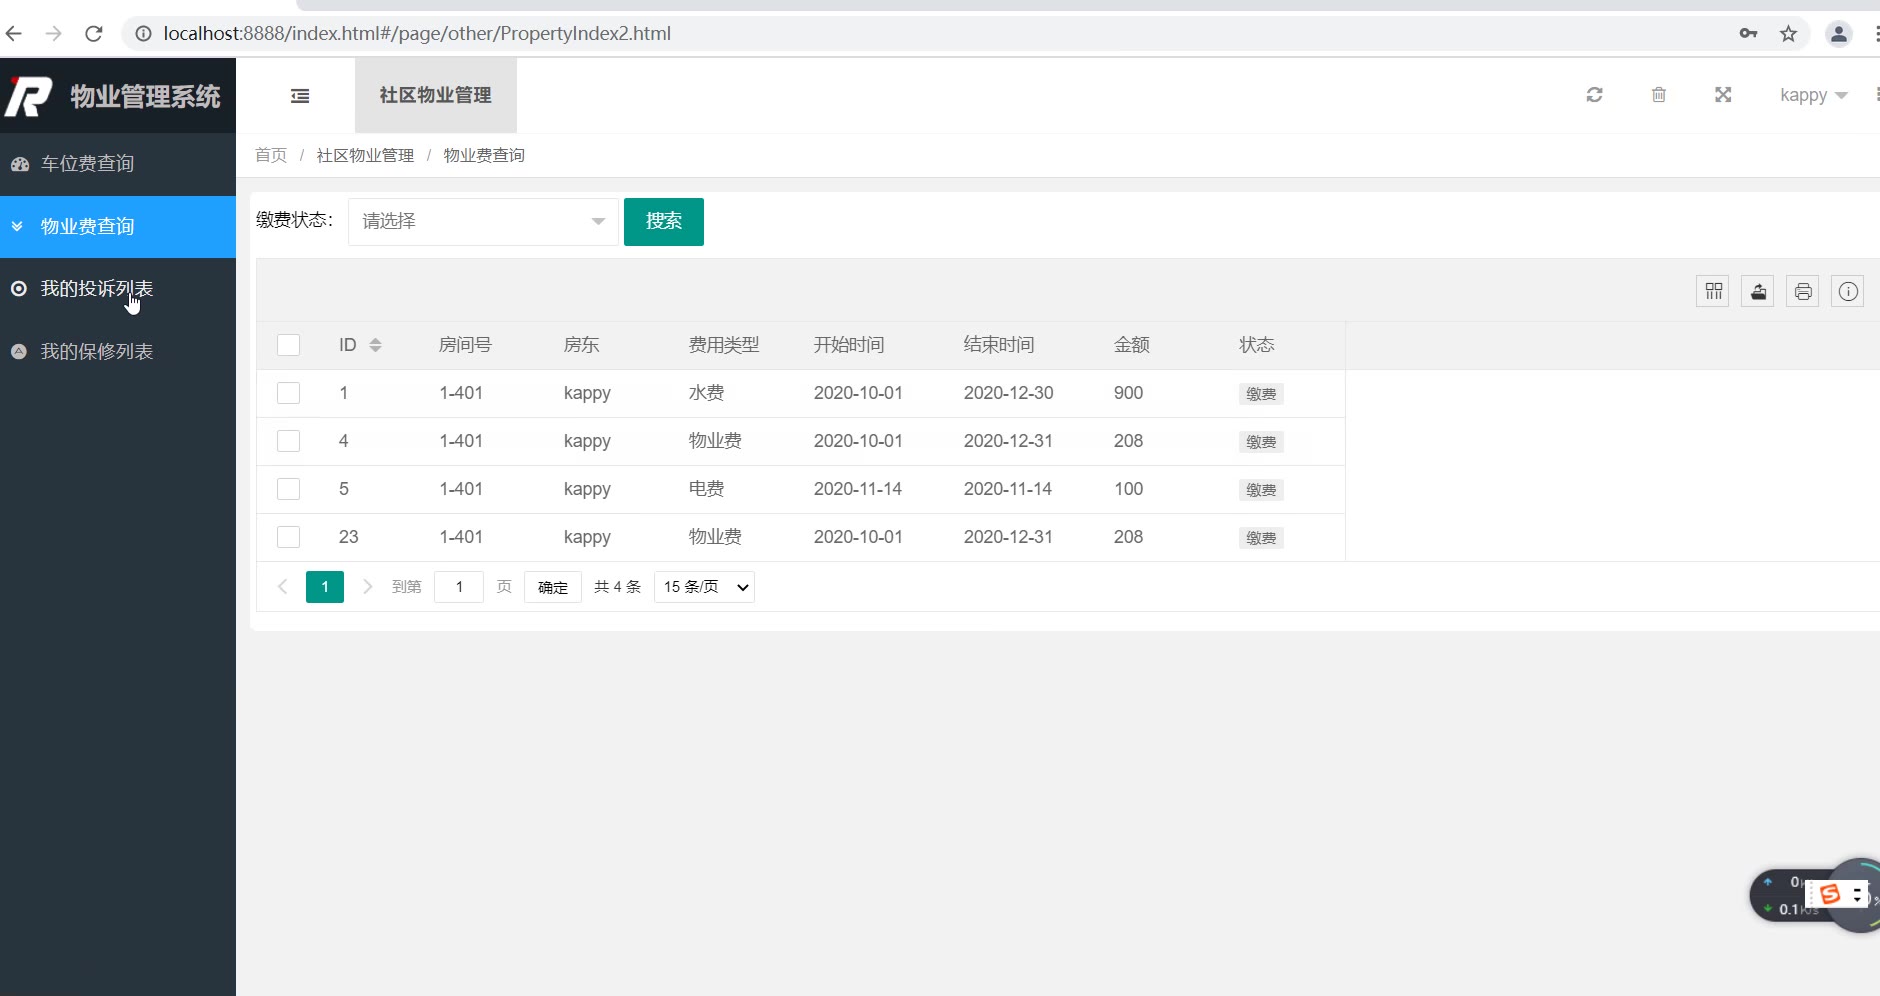Check the box for row ID 5
Screen dimensions: 1880x996
(289, 489)
